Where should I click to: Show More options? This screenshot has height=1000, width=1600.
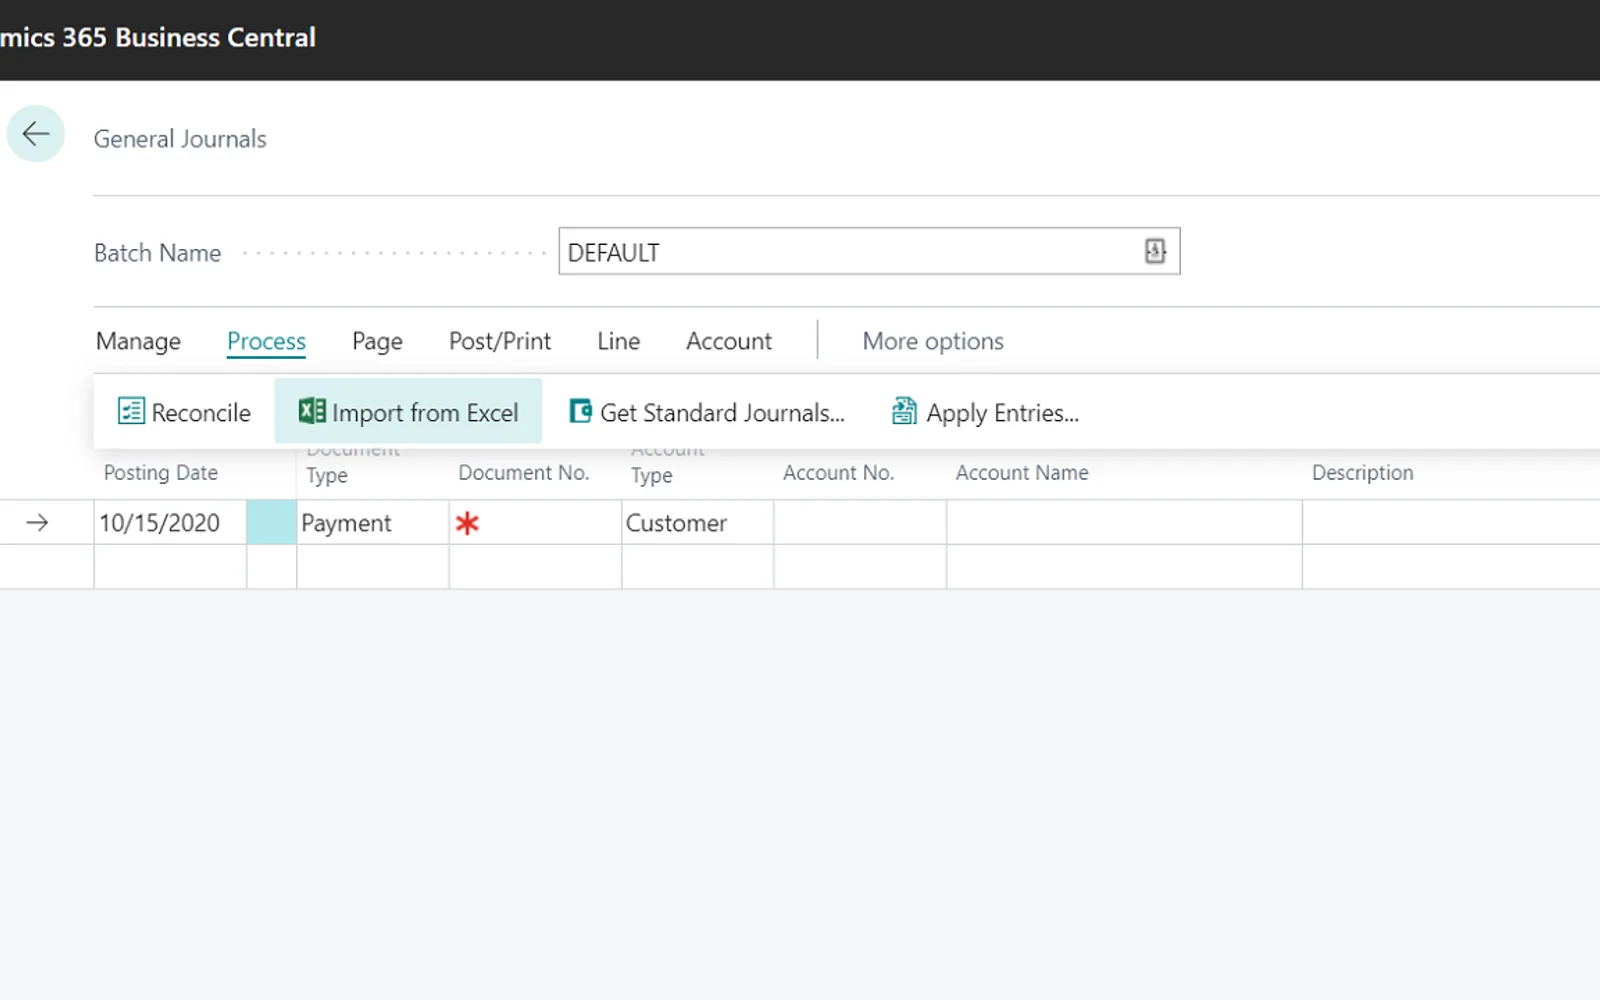[x=933, y=341]
